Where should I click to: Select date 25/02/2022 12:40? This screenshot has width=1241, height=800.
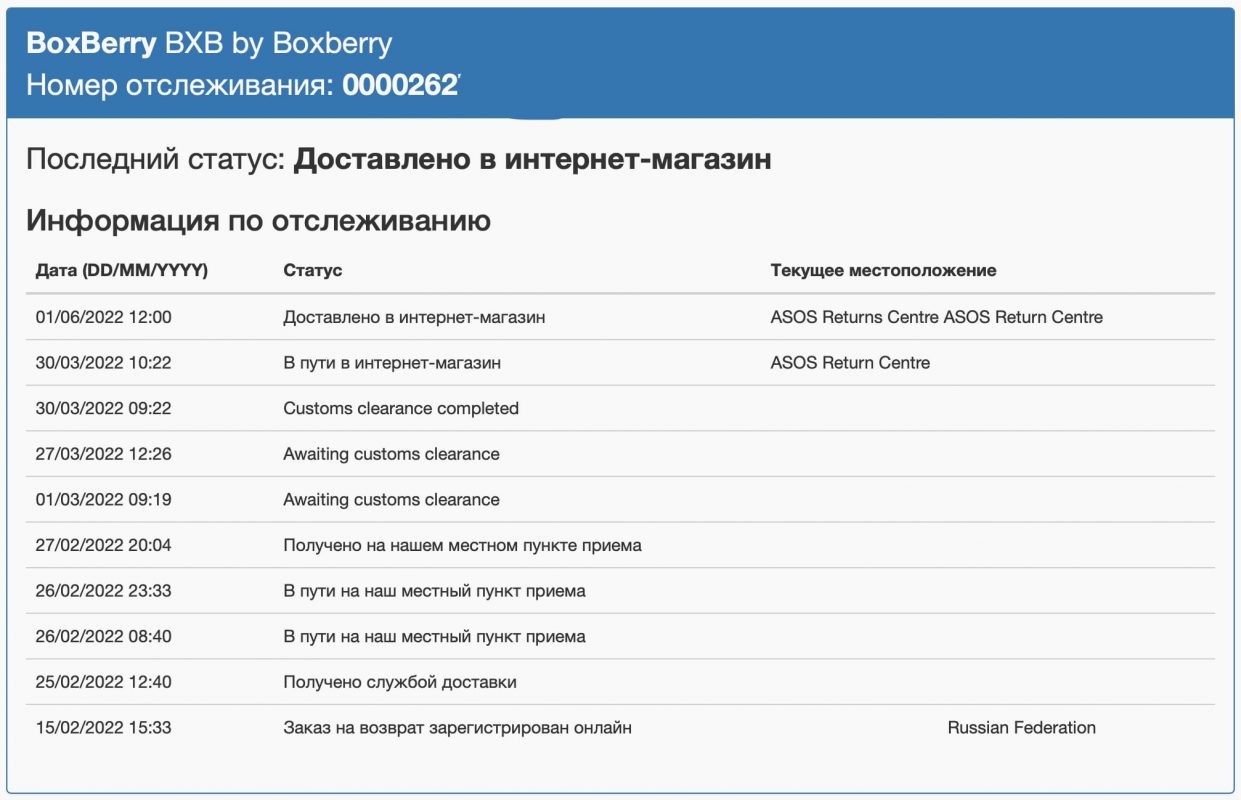103,682
